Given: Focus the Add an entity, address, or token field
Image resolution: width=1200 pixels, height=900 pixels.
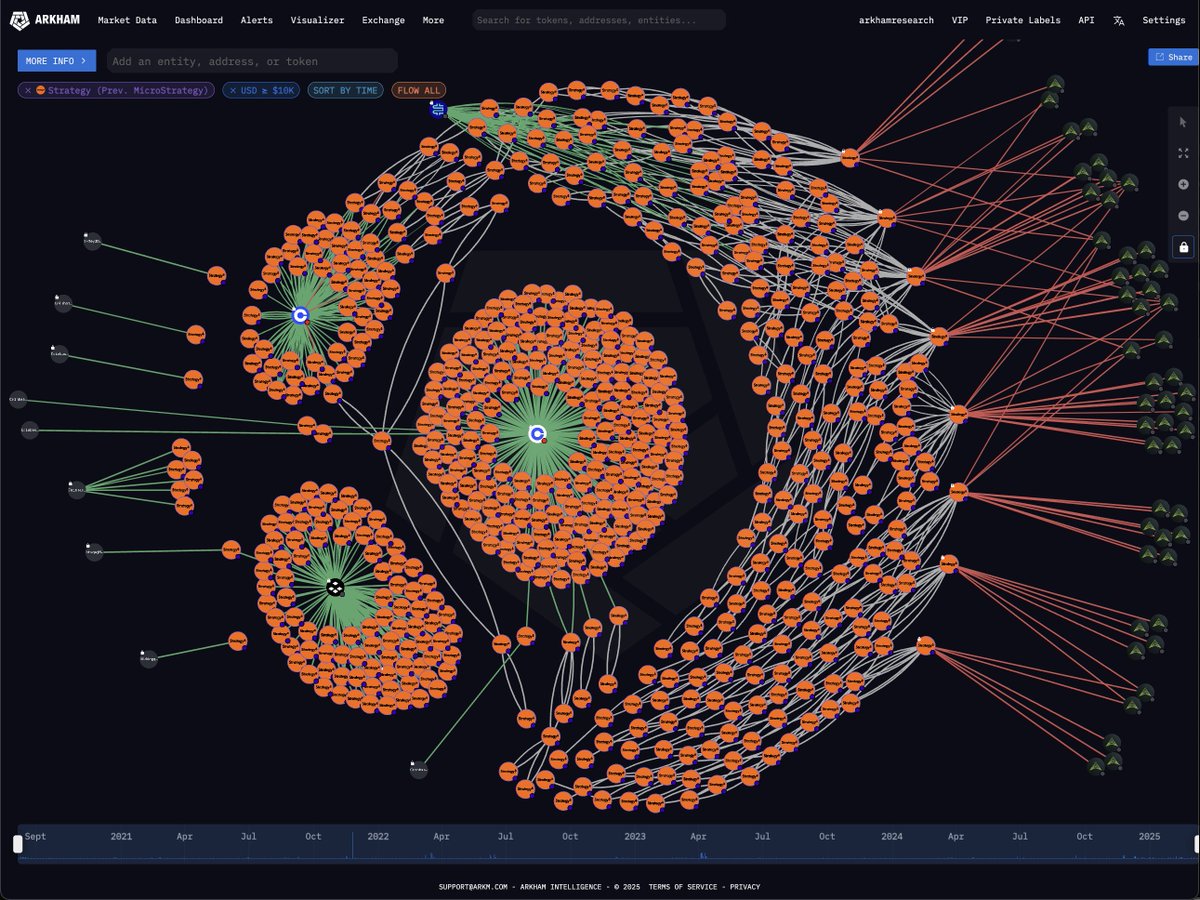Looking at the screenshot, I should click(252, 61).
